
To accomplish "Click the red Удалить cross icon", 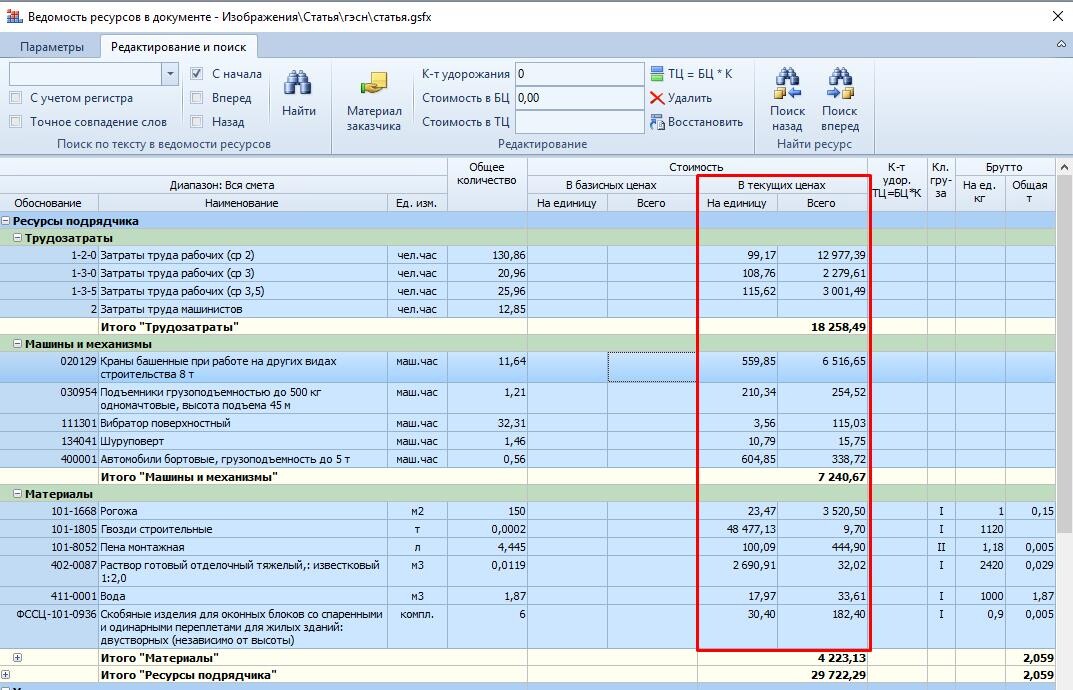I will (x=657, y=98).
